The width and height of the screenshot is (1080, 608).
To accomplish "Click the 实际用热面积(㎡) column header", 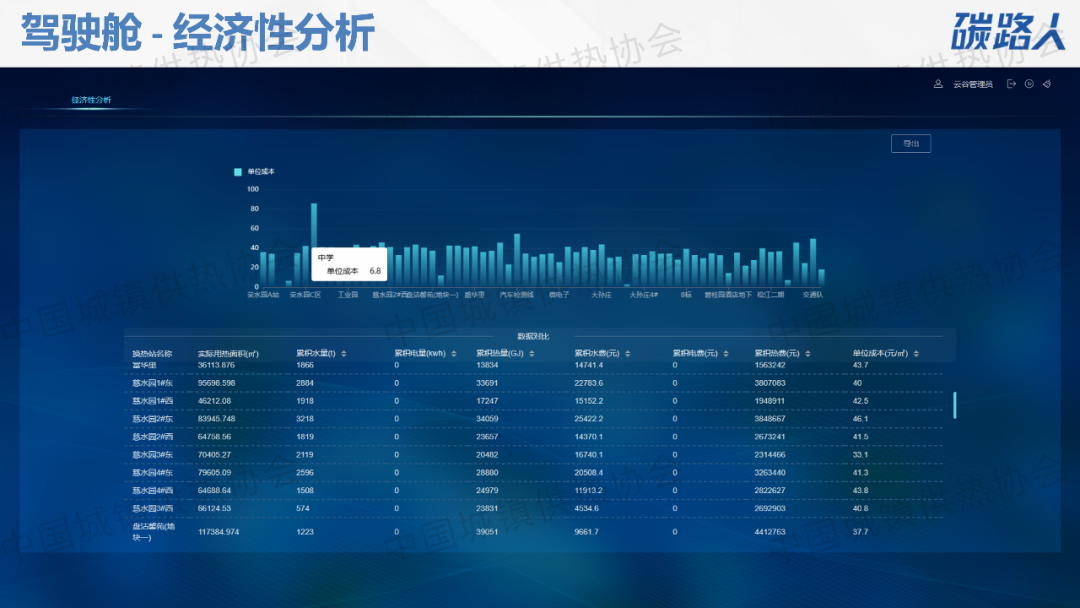I will click(x=228, y=353).
